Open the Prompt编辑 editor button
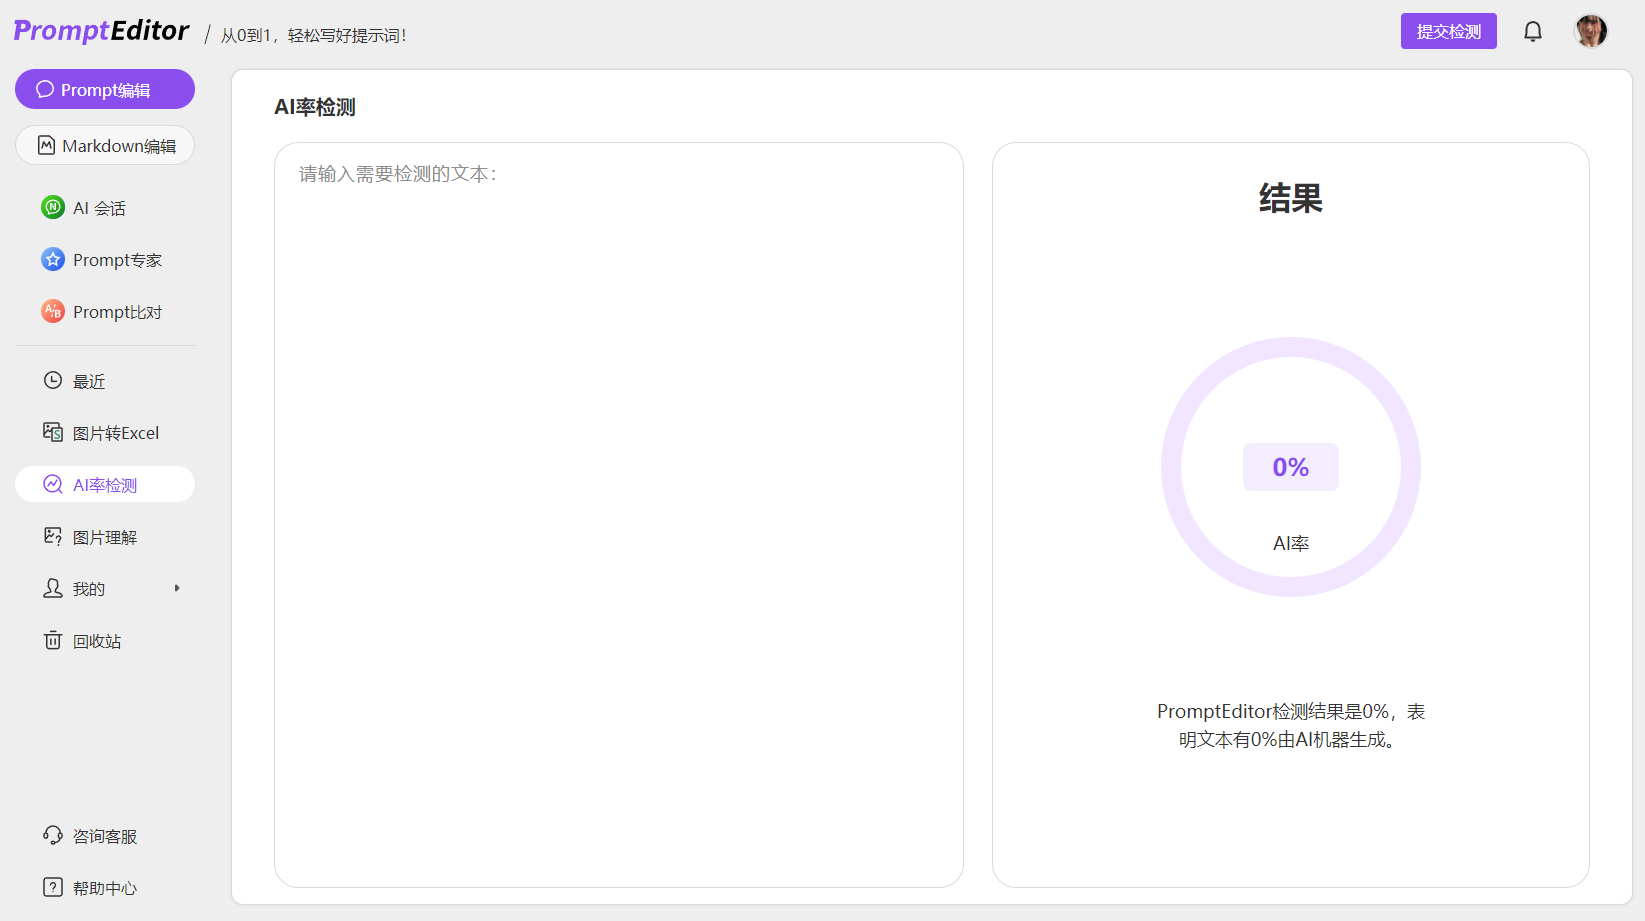1645x921 pixels. [x=105, y=89]
